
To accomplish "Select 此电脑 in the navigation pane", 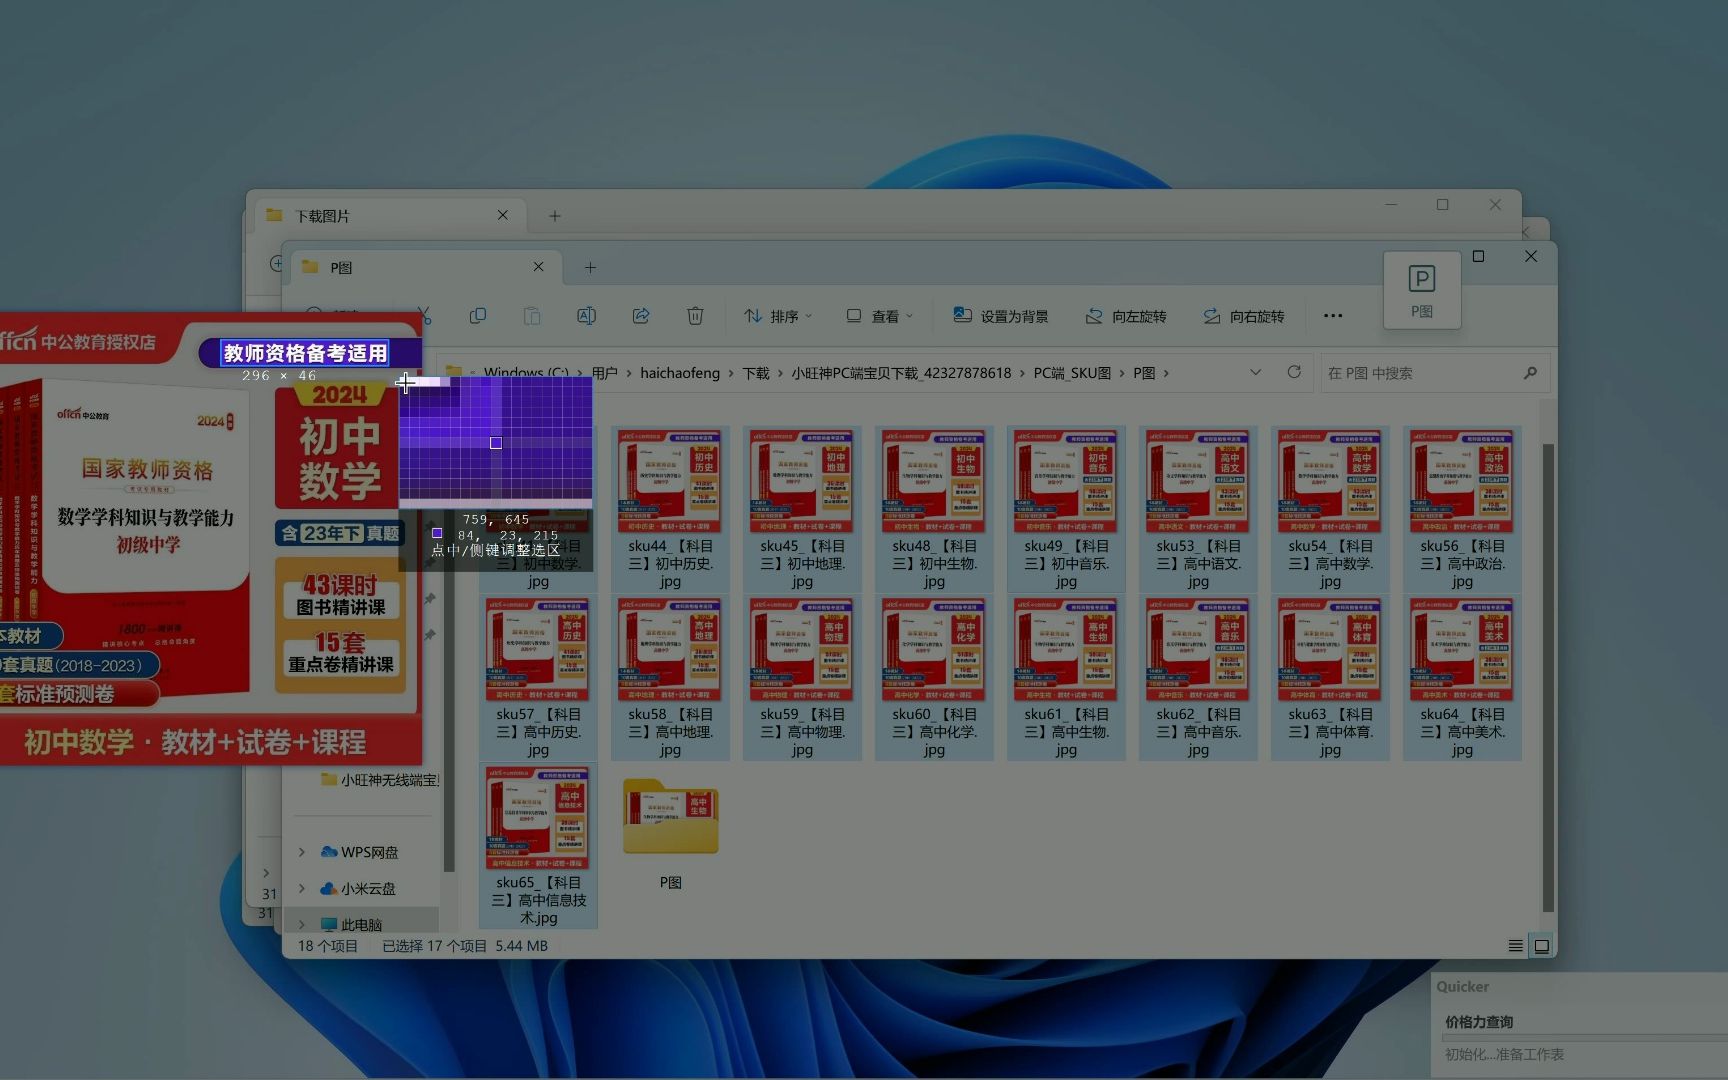I will [x=352, y=925].
